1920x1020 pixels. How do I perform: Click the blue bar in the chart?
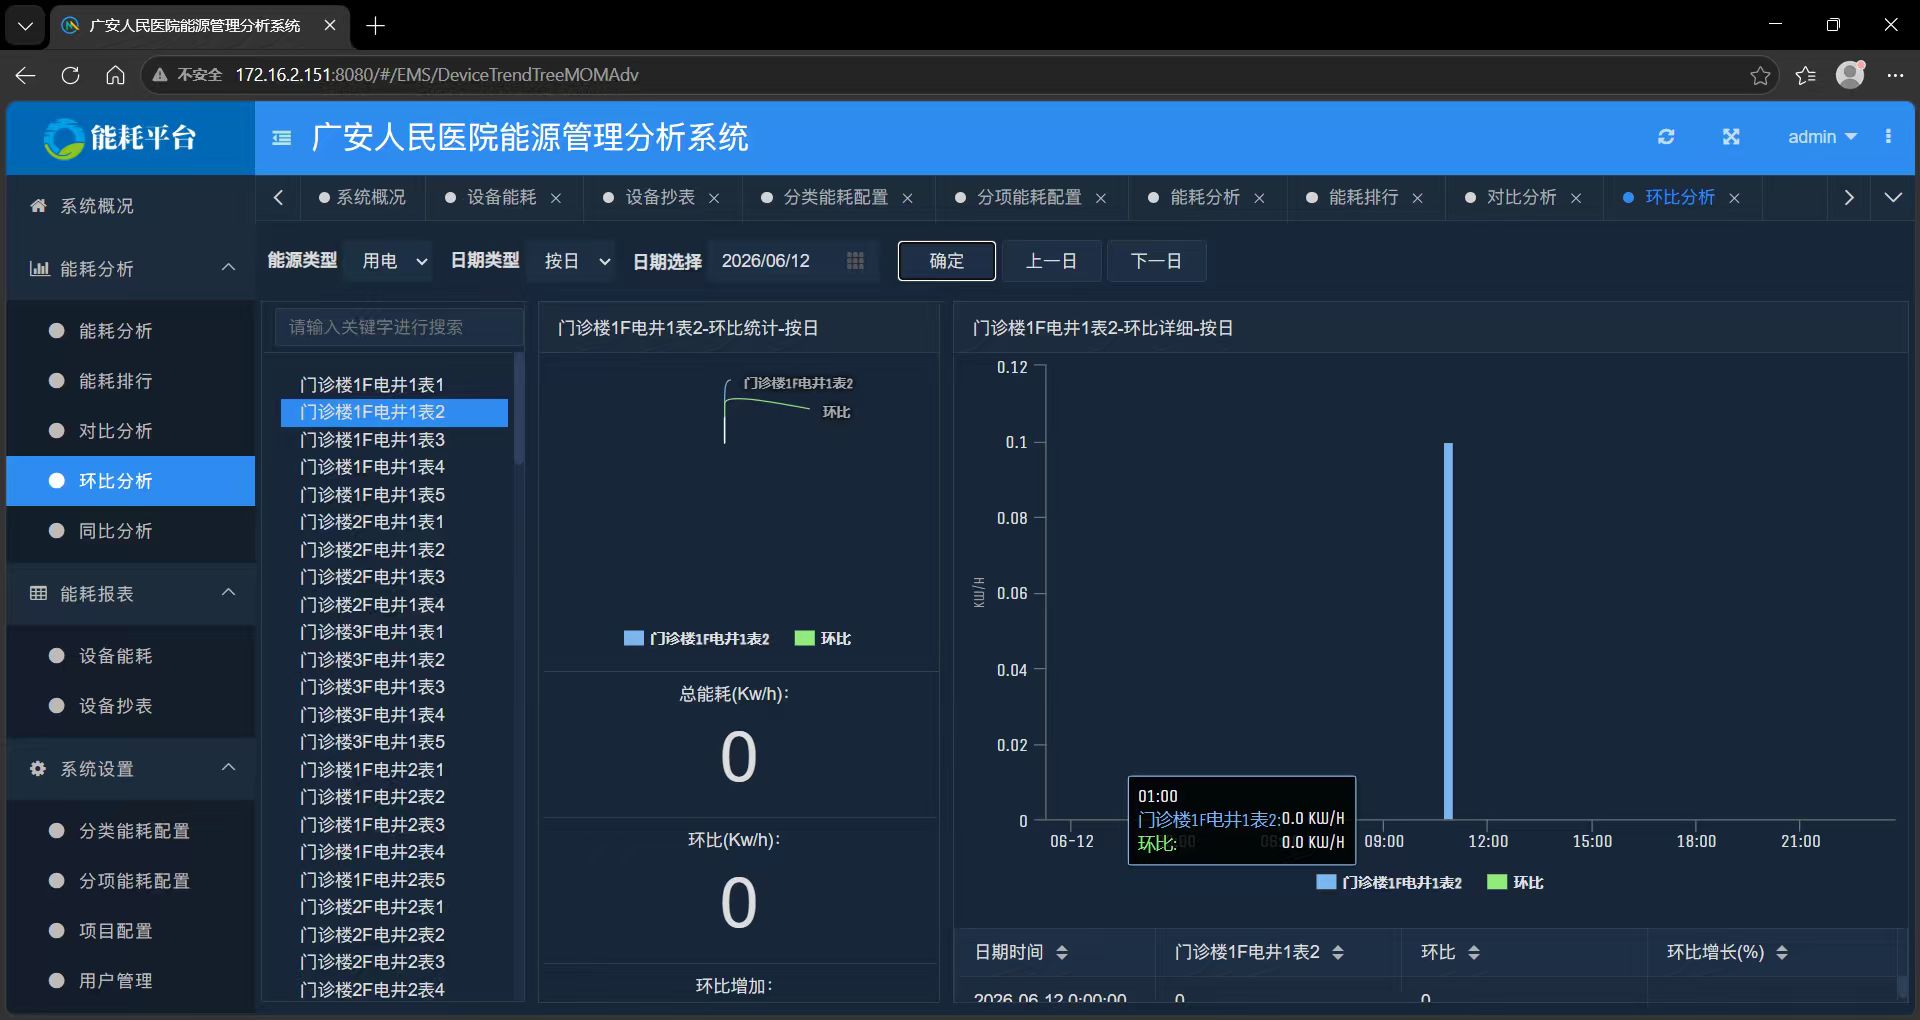[x=1448, y=631]
